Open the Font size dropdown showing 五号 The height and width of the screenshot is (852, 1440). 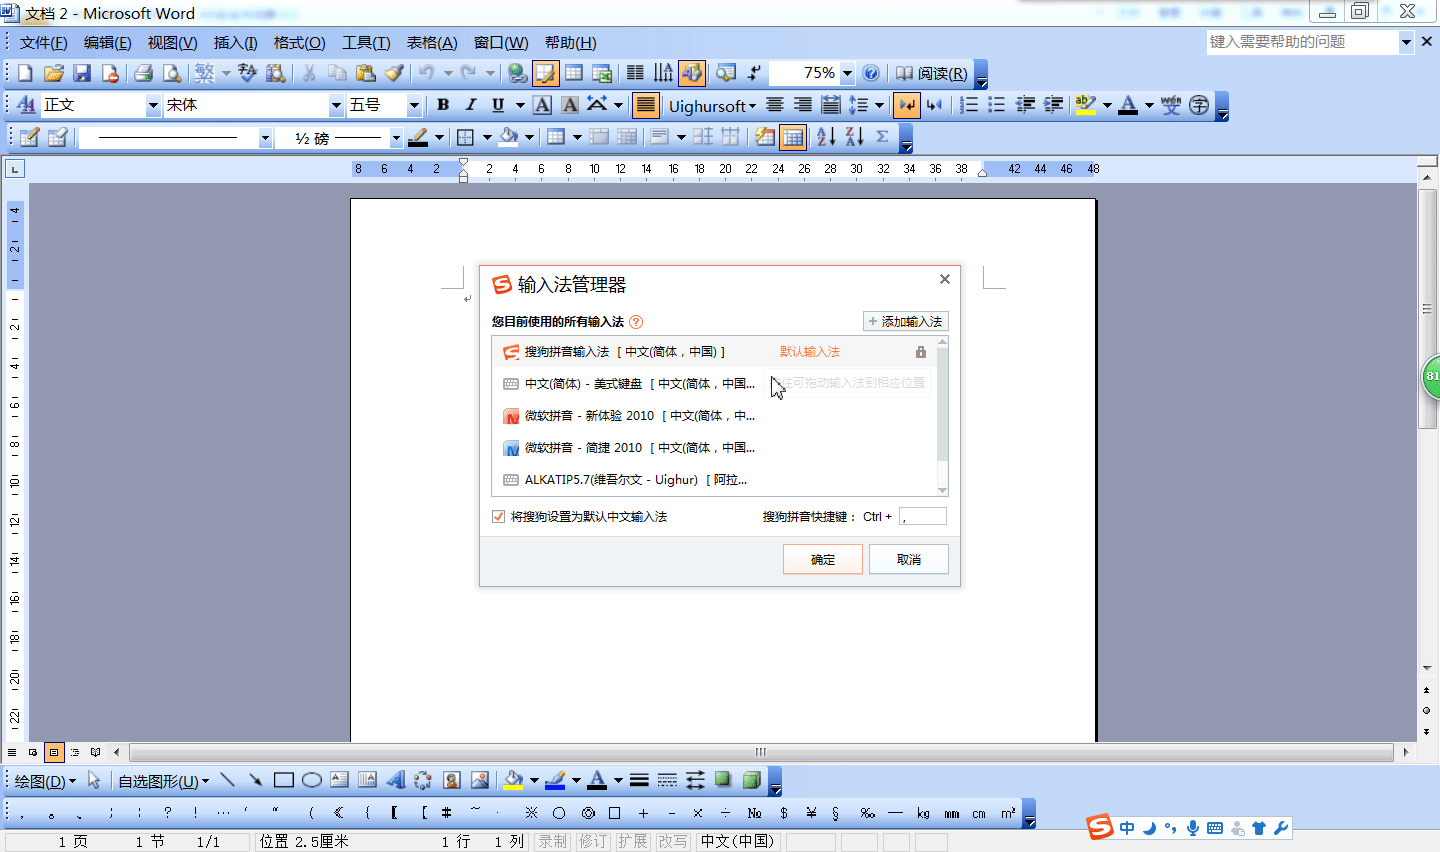[x=414, y=105]
